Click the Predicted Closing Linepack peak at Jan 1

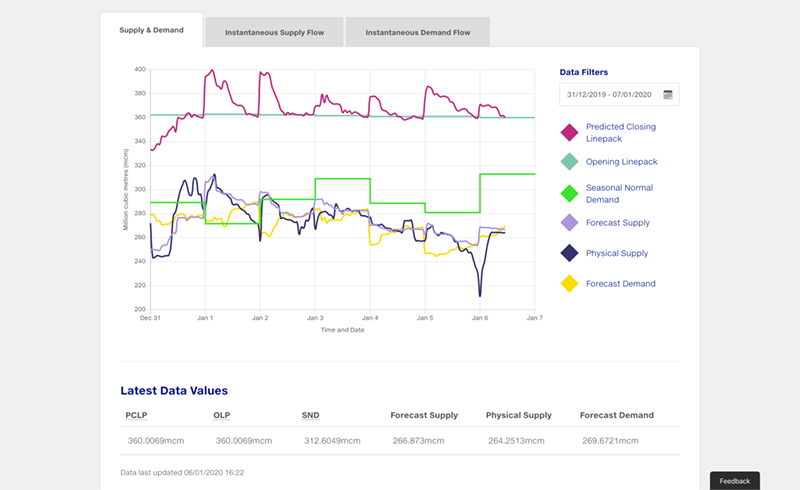tap(212, 70)
